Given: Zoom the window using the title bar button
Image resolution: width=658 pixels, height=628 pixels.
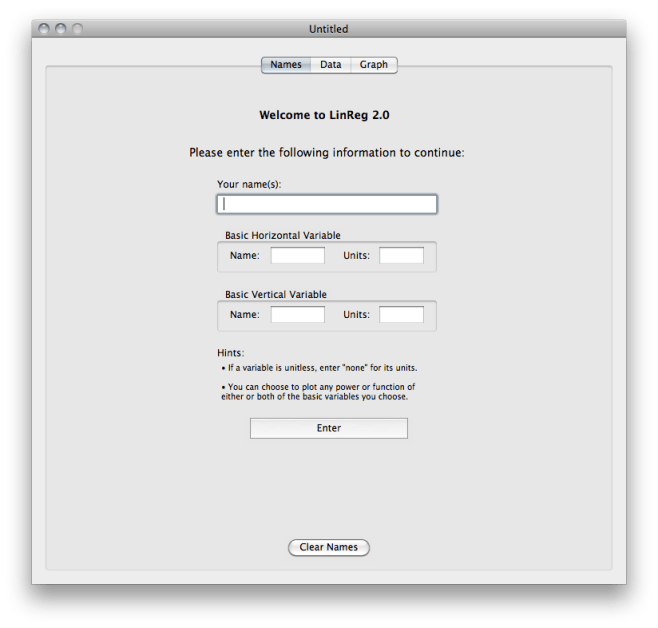Looking at the screenshot, I should tap(77, 30).
